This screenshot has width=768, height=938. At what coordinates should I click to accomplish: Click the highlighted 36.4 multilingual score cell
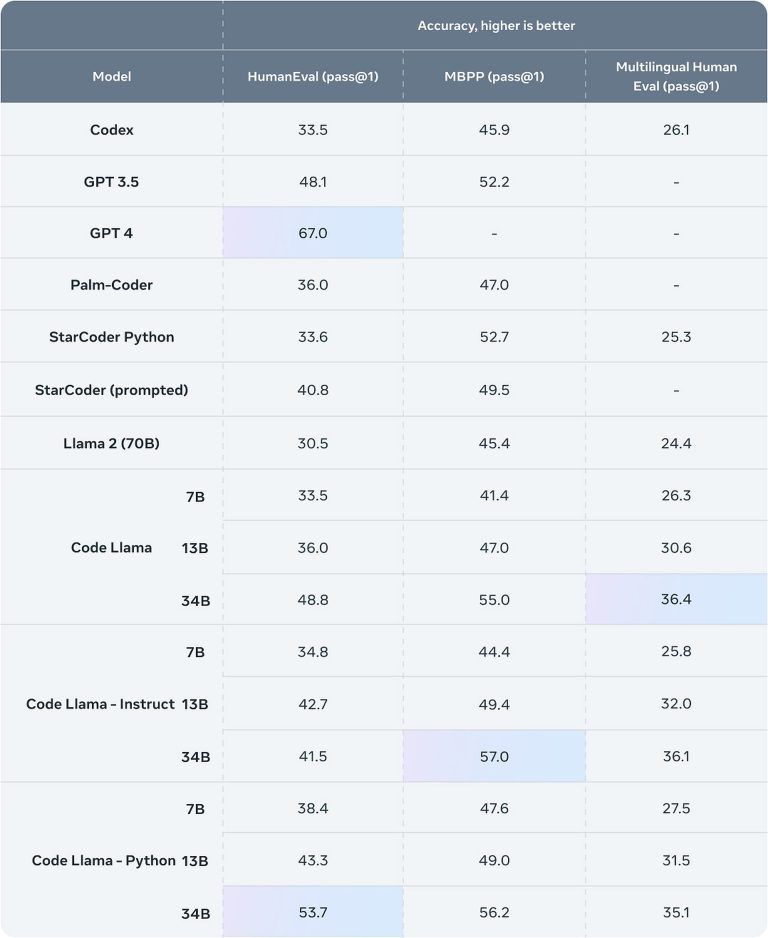(x=676, y=599)
